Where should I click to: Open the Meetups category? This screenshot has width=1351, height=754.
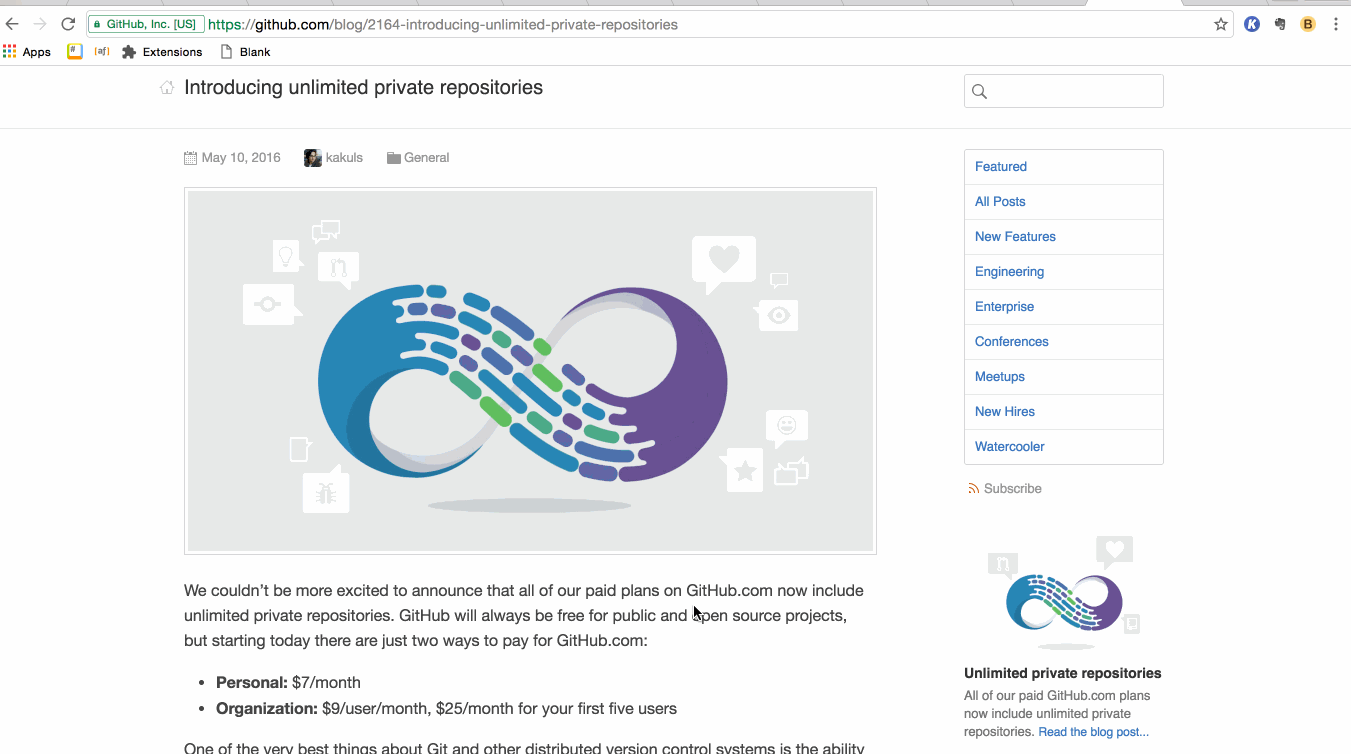tap(1064, 377)
